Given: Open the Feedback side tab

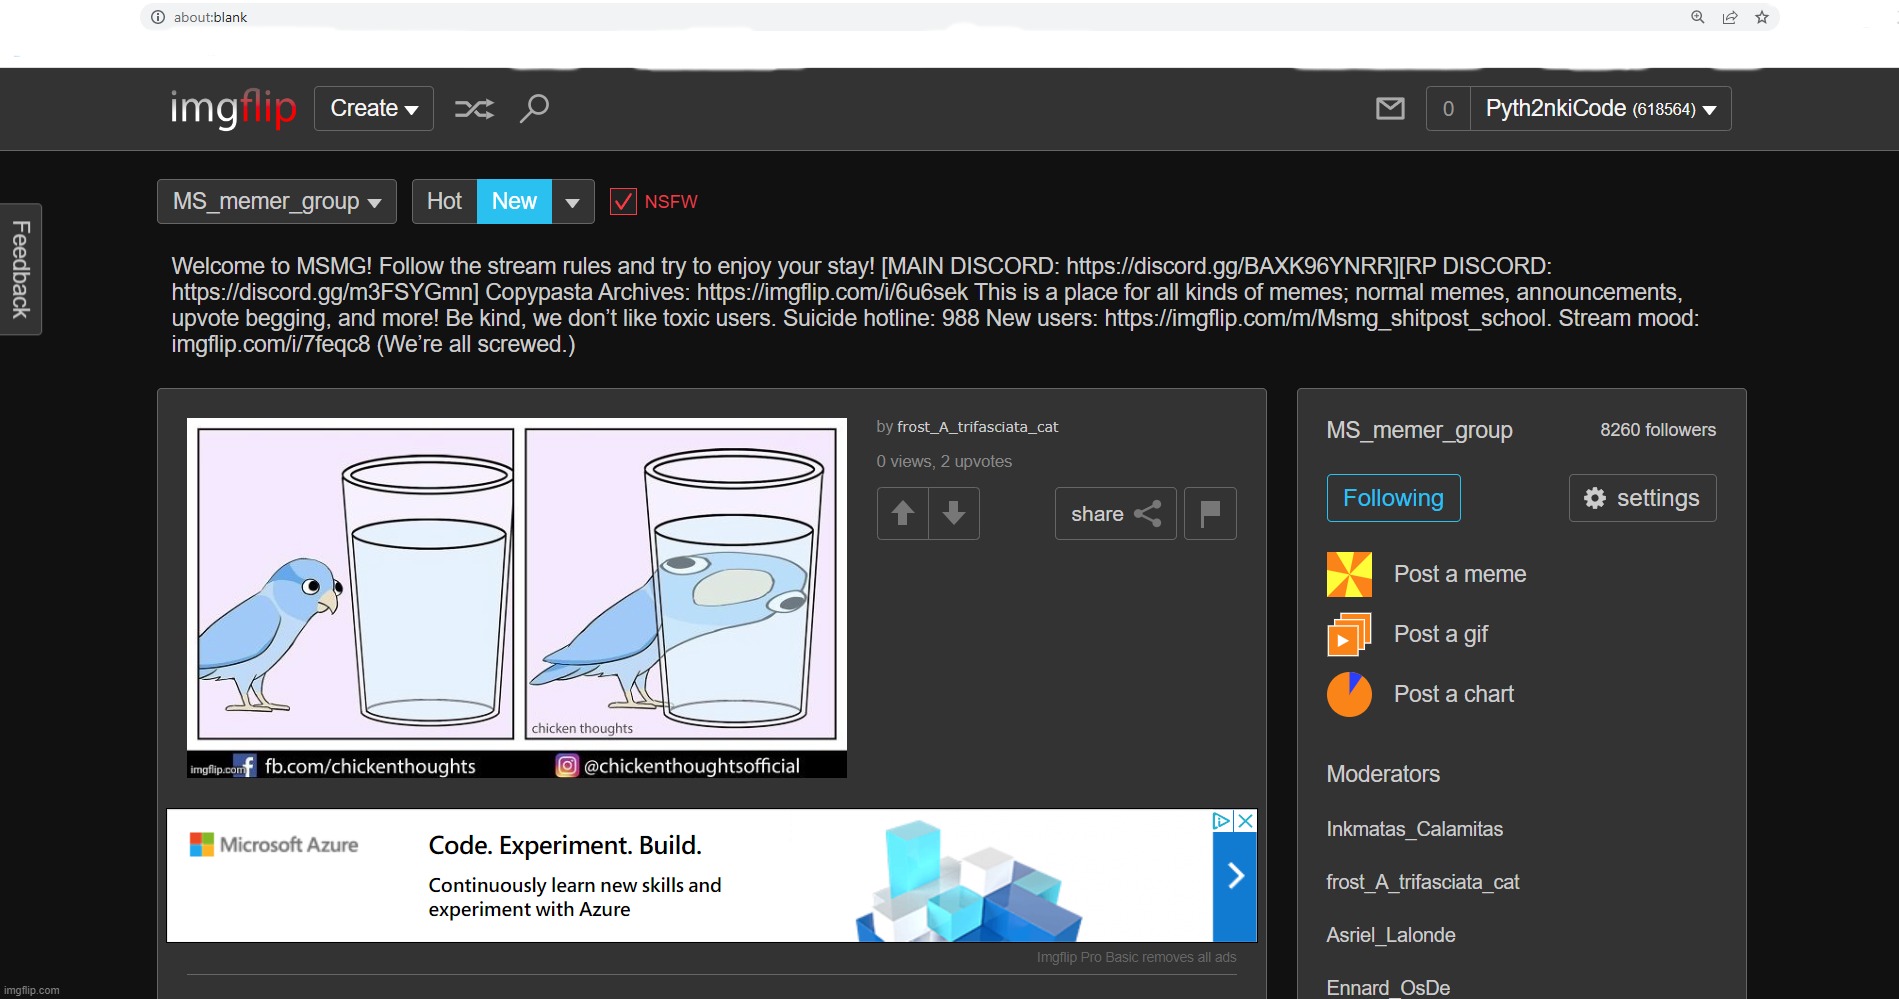Looking at the screenshot, I should coord(21,269).
